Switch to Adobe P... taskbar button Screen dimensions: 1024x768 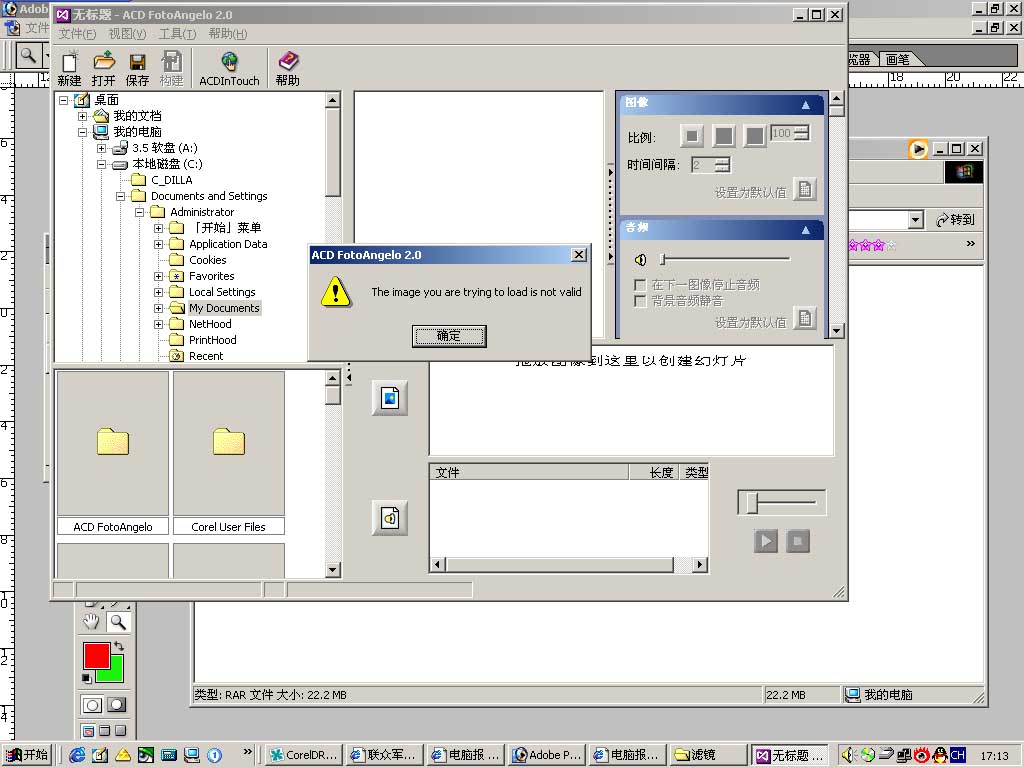[x=547, y=755]
